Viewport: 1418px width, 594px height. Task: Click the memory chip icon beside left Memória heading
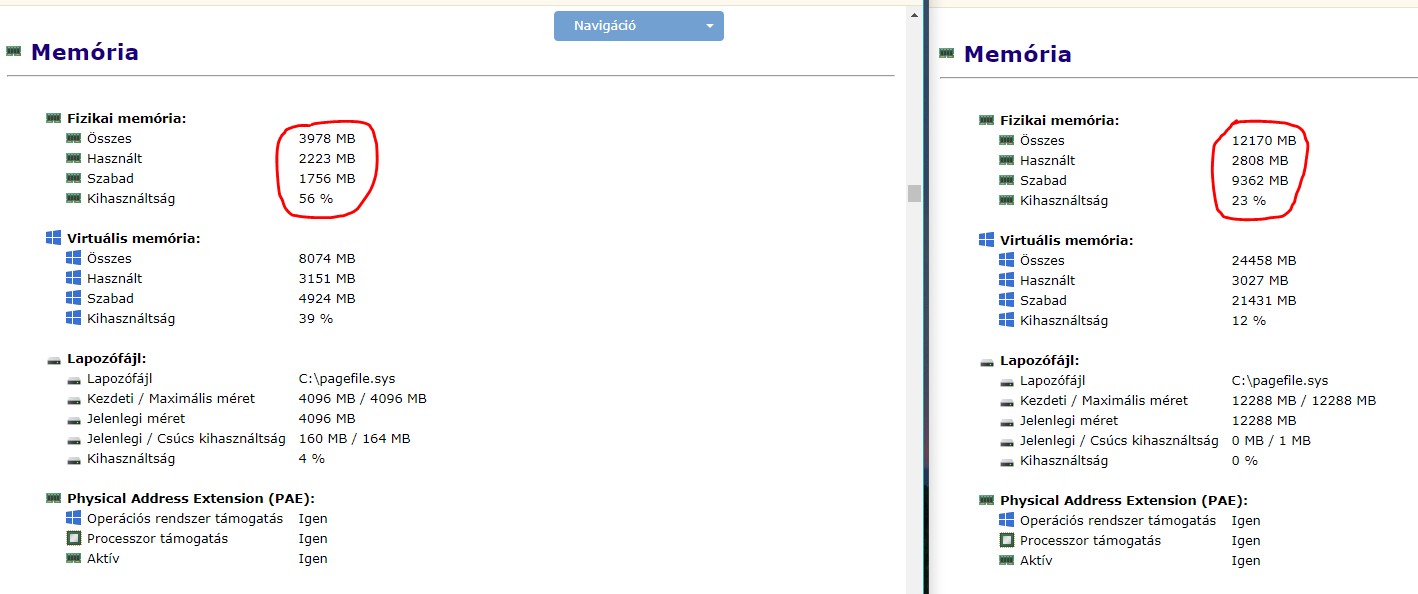click(x=14, y=51)
